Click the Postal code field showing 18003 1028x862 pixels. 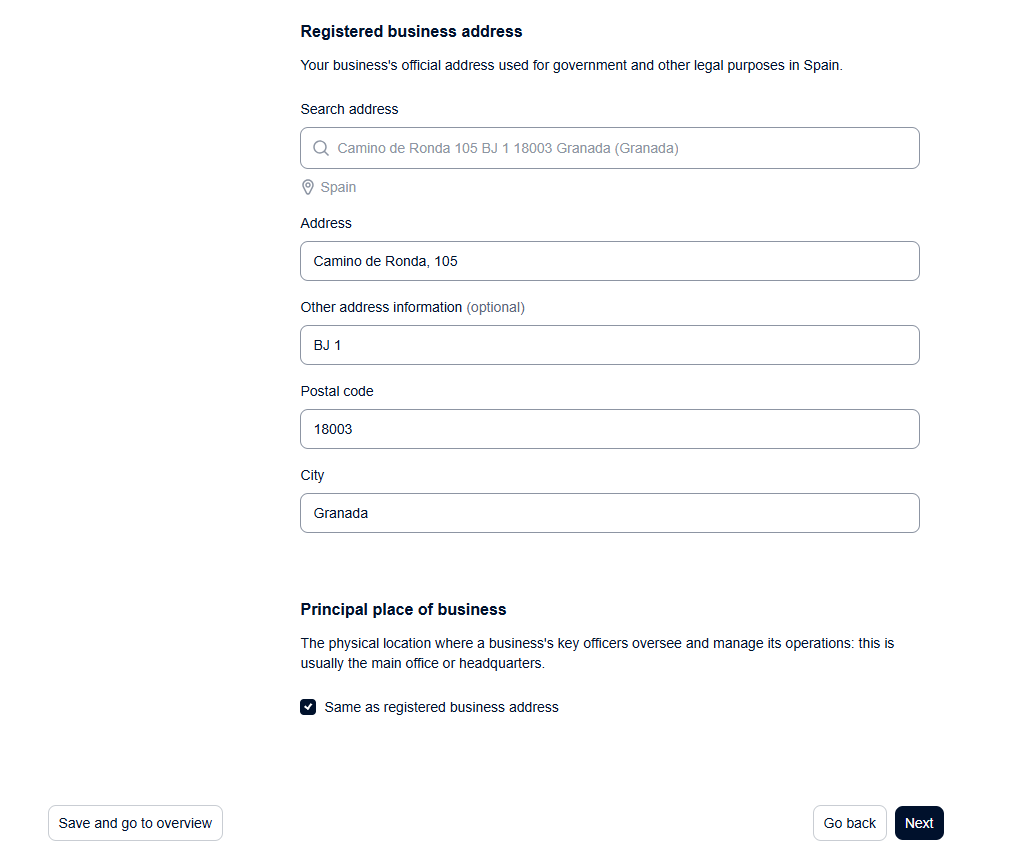click(610, 429)
